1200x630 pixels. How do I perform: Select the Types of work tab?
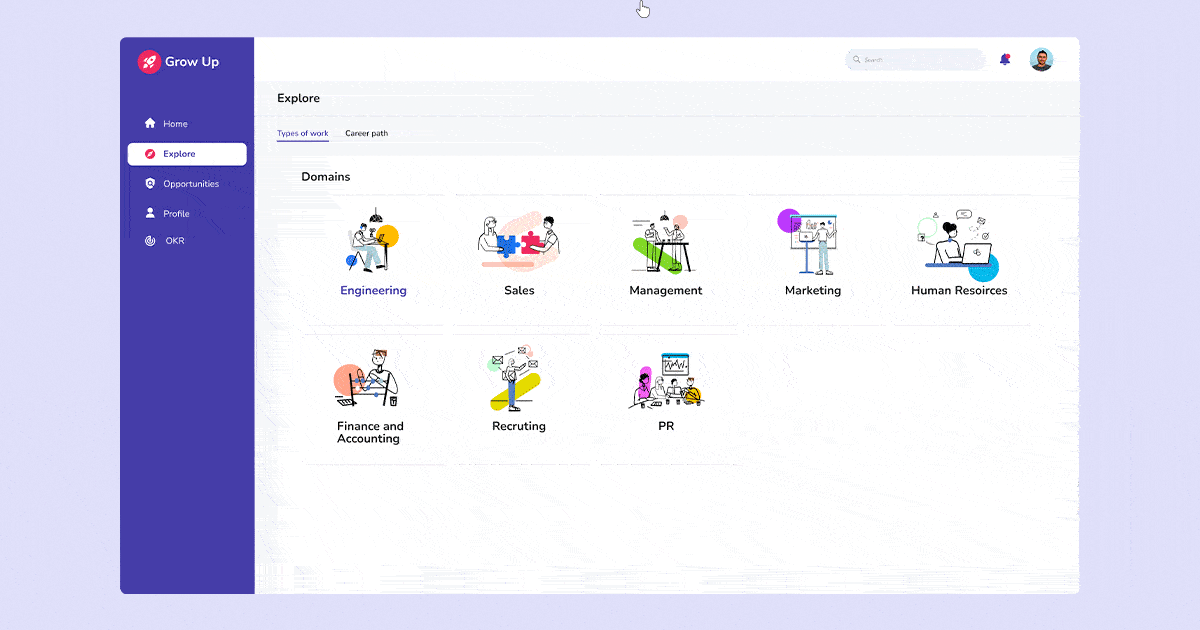pos(302,133)
